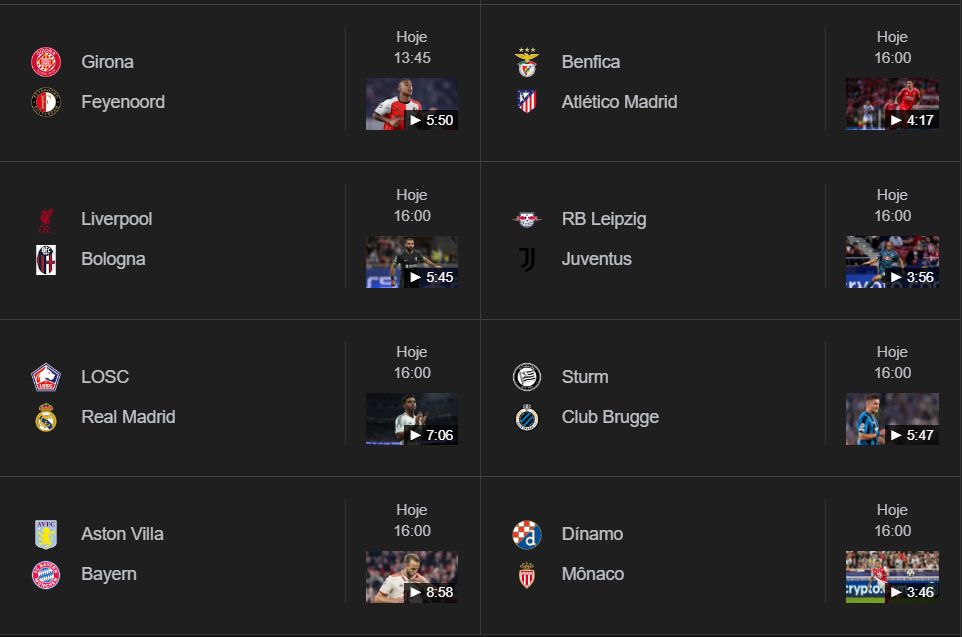Click the Liverpool liver bird crest
Viewport: 962px width, 637px height.
pyautogui.click(x=46, y=220)
